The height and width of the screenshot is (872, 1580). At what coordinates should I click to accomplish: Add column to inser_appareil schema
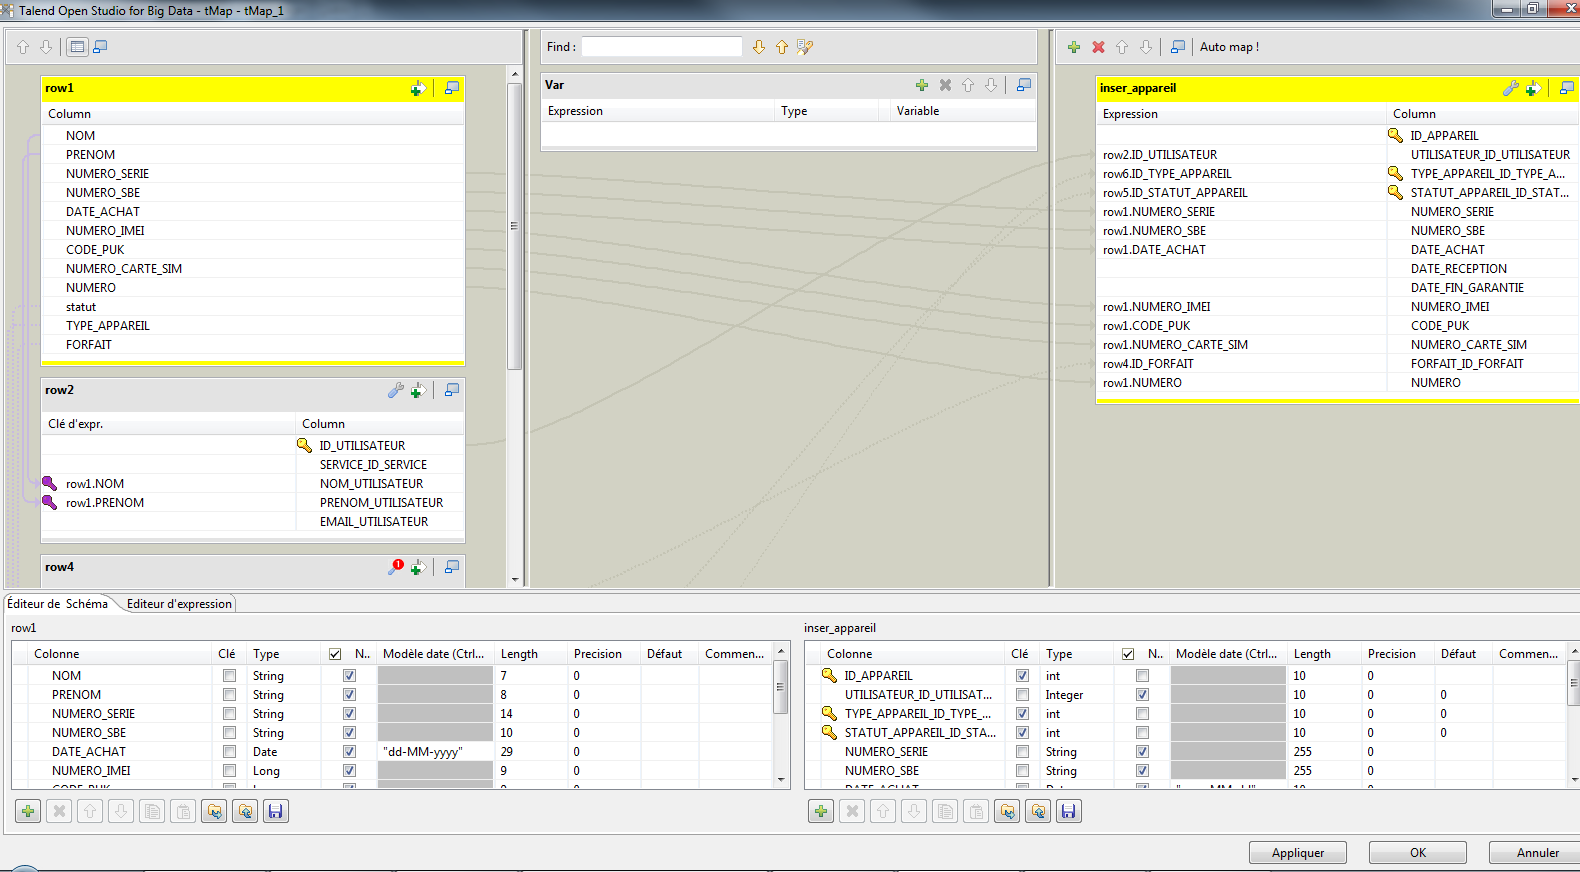point(821,811)
